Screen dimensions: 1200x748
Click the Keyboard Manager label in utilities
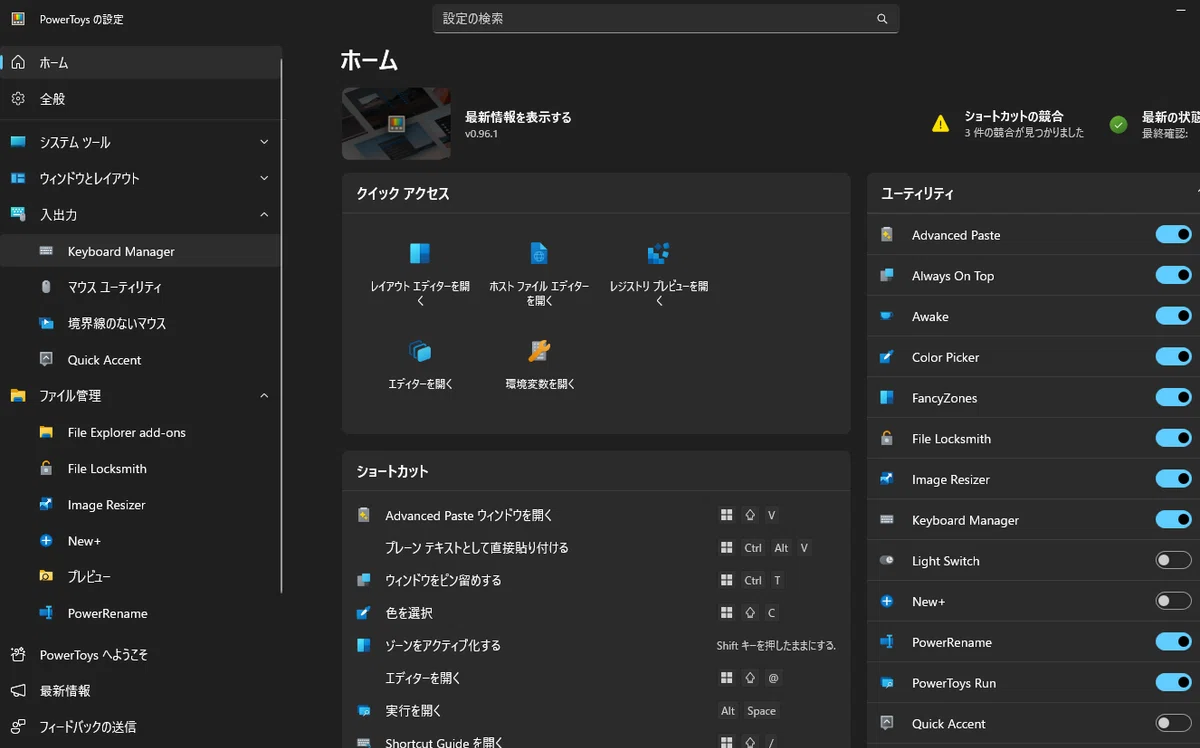click(x=965, y=520)
